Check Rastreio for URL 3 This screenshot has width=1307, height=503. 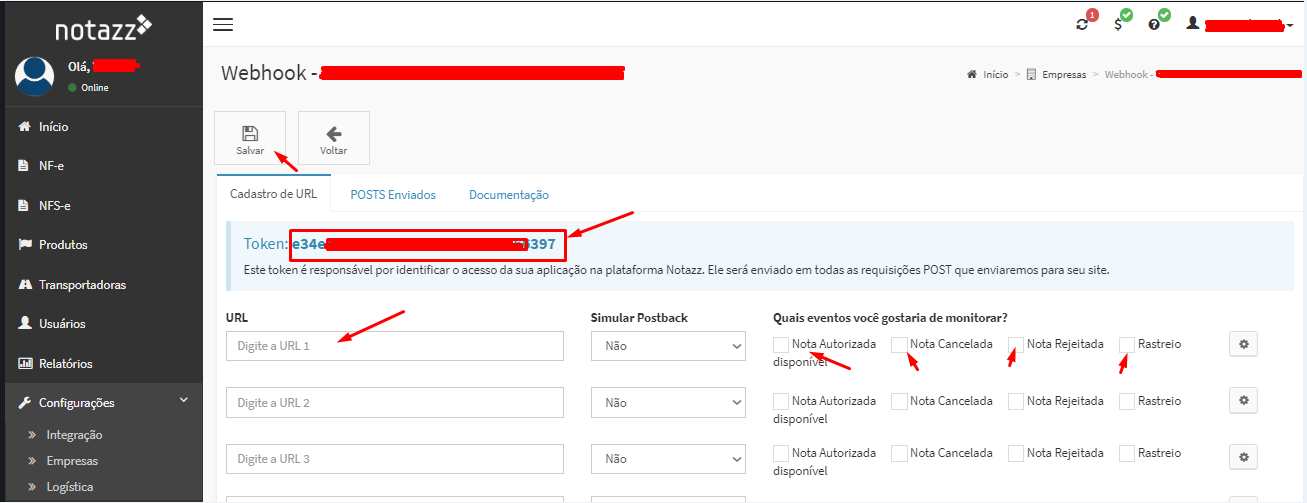(x=1127, y=453)
